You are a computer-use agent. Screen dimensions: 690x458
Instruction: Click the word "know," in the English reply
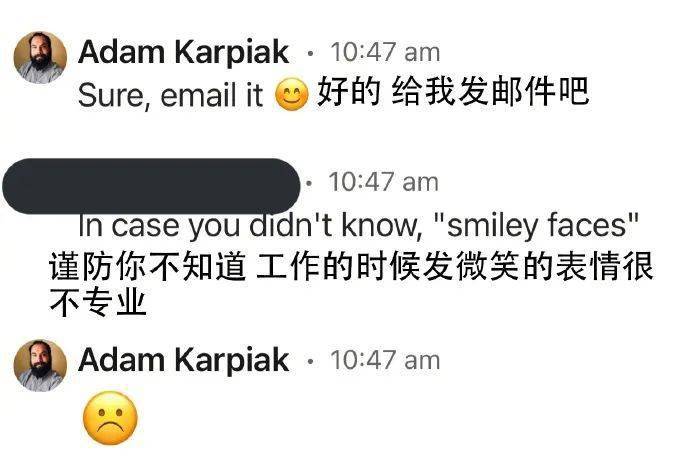coord(382,225)
